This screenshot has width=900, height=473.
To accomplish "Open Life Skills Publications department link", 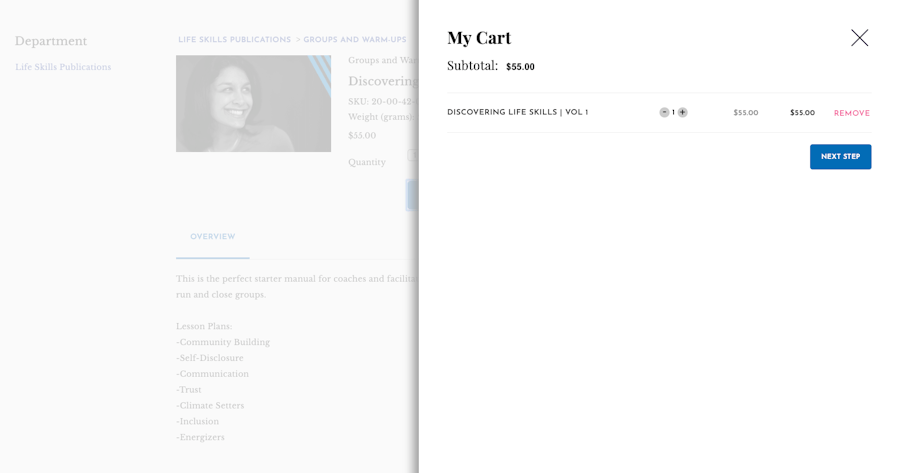I will pyautogui.click(x=63, y=67).
